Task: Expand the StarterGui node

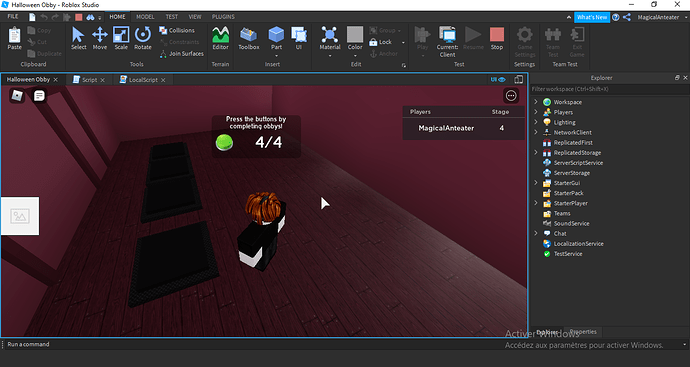Action: 536,183
